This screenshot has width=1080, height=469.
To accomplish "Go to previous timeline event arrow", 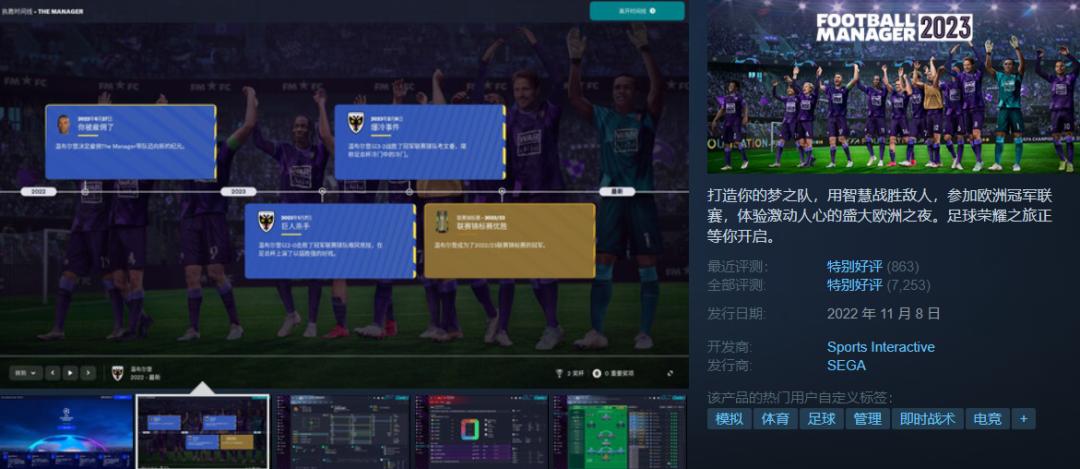I will coord(53,373).
